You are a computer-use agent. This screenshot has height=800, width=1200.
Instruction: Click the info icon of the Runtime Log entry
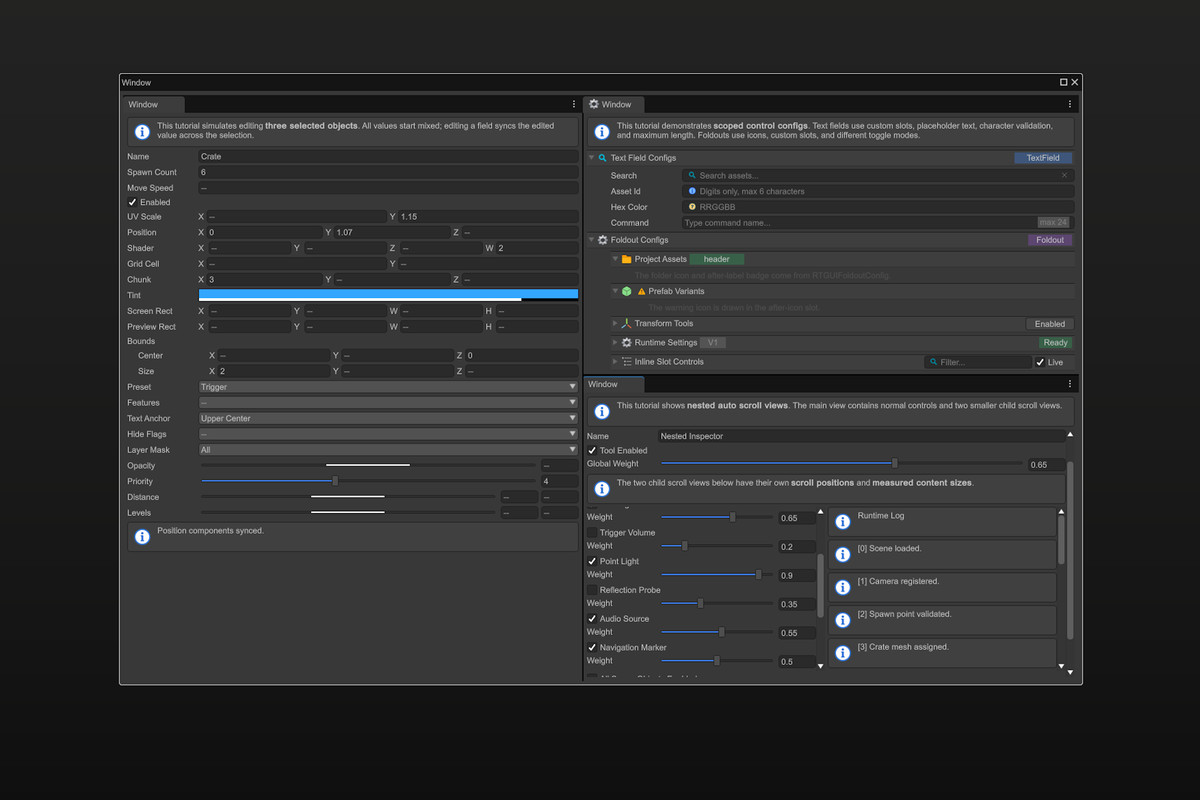843,522
